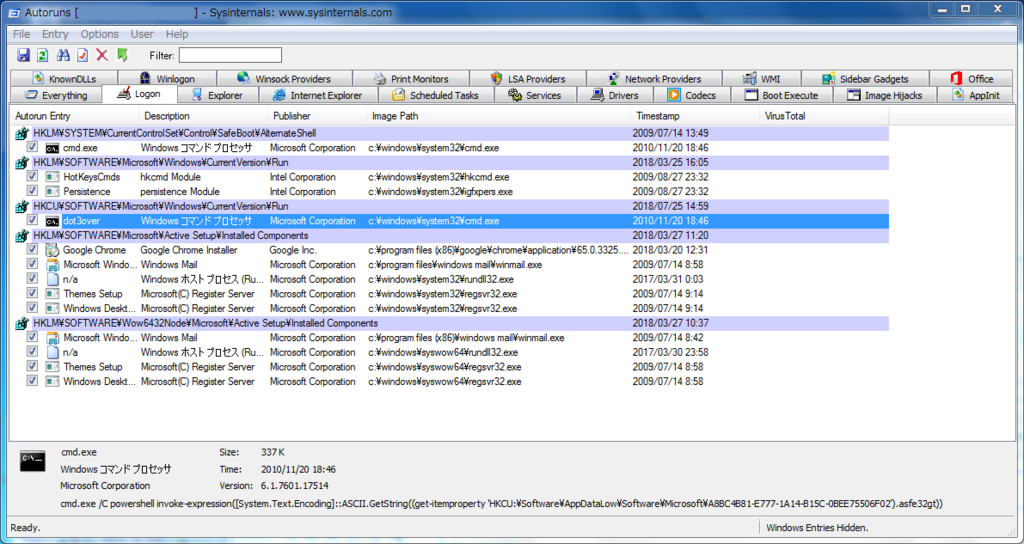Click the Google Chrome installer icon

(x=52, y=250)
